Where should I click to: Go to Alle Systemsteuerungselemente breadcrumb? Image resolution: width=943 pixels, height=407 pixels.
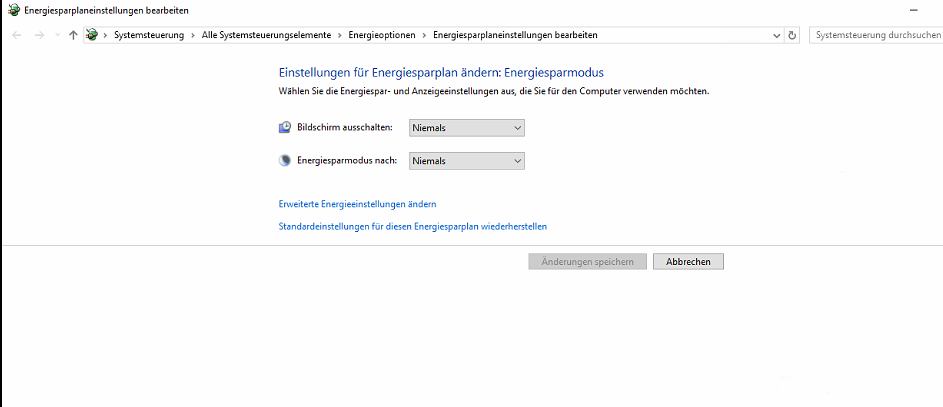tap(266, 35)
